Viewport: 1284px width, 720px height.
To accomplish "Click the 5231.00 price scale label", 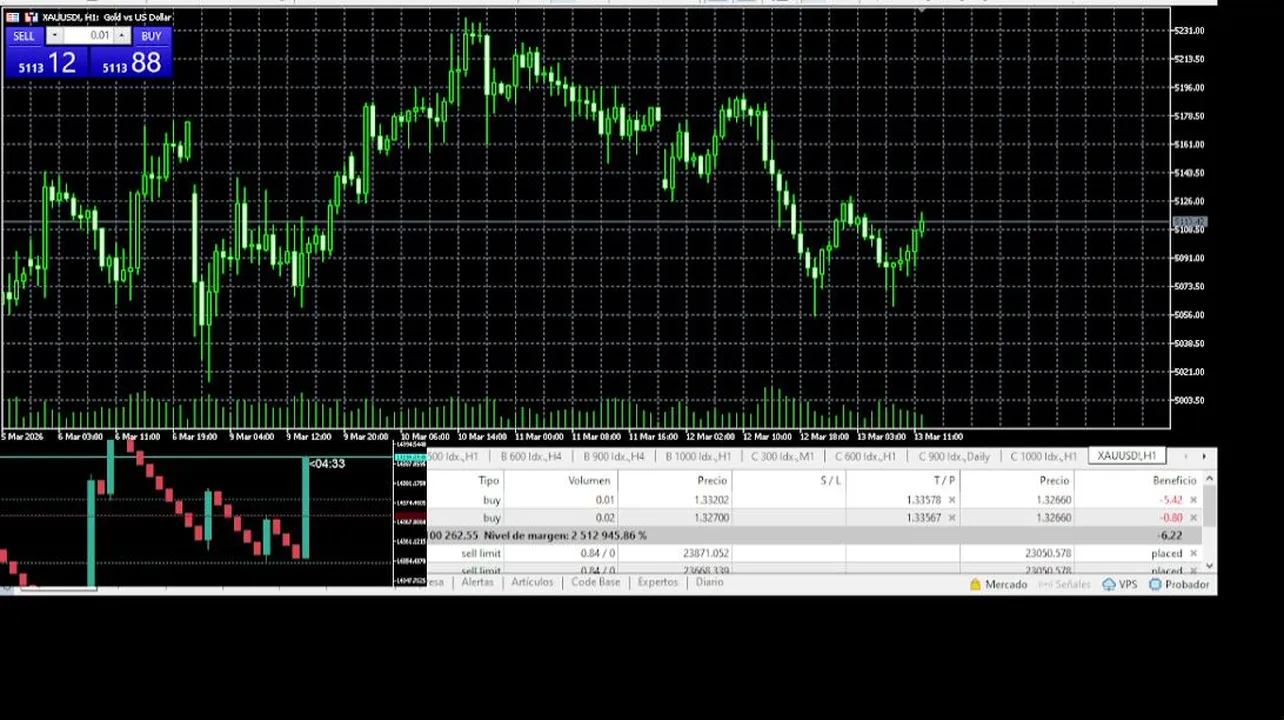I will point(1189,31).
